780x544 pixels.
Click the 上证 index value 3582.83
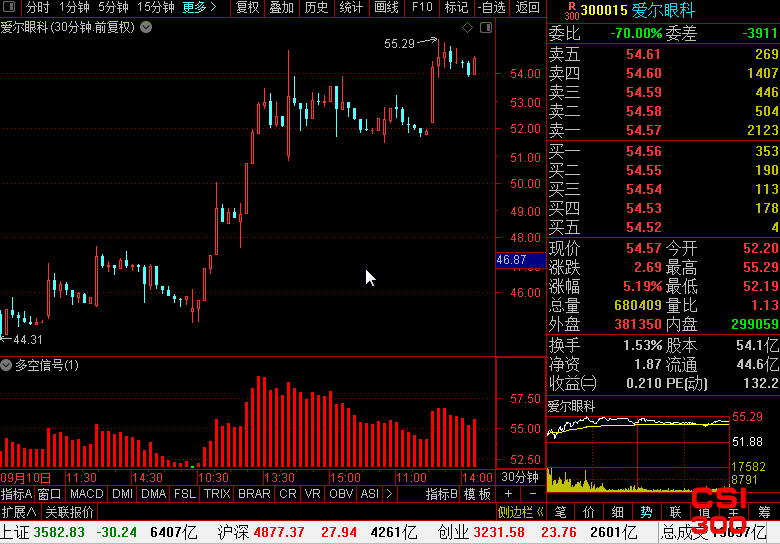[x=59, y=533]
